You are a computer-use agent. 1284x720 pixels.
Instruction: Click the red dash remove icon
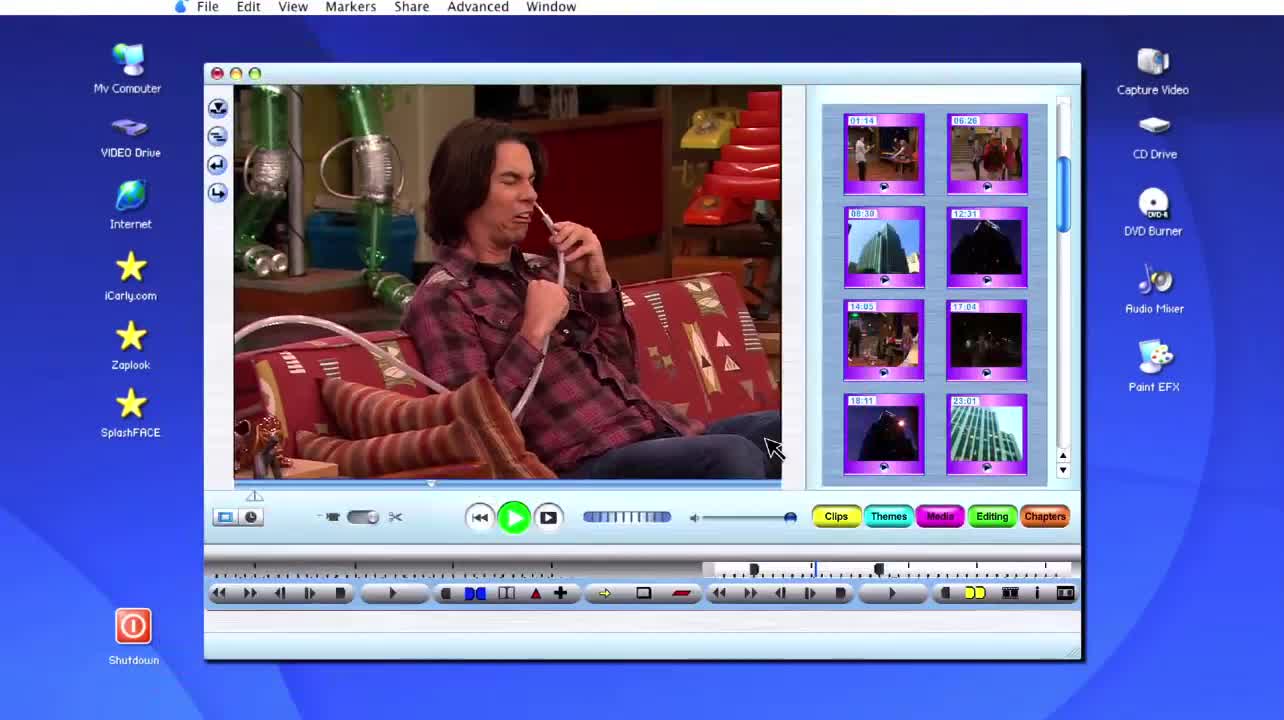point(682,593)
